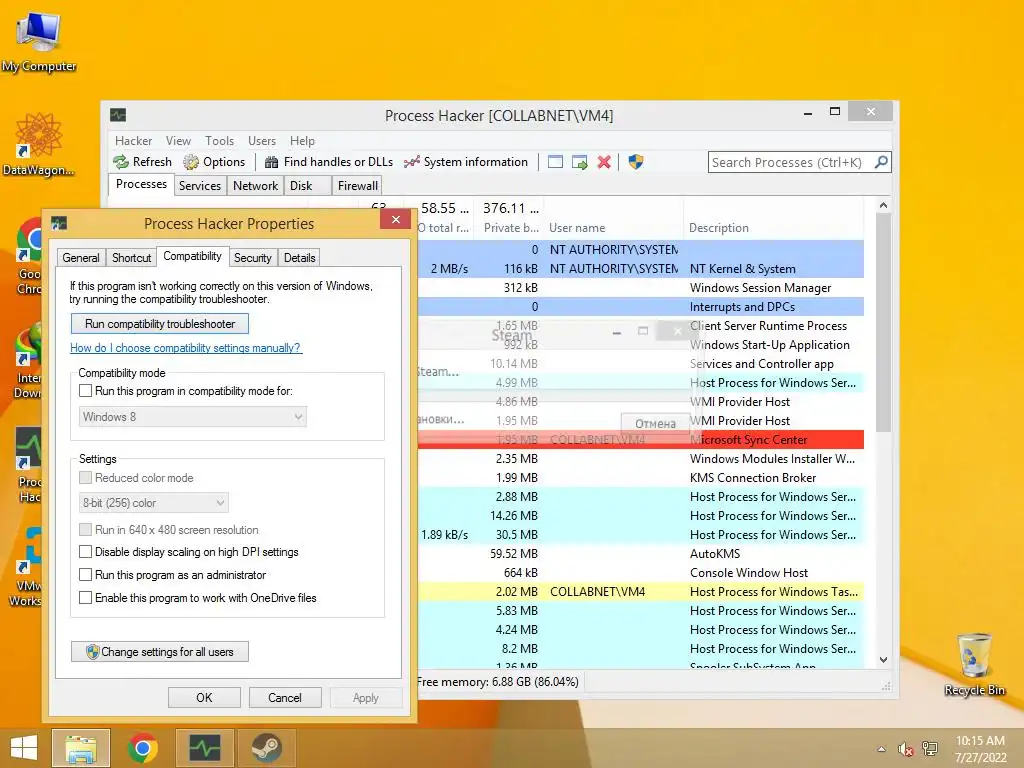The width and height of the screenshot is (1024, 768).
Task: Open the 8-bit (256) color dropdown
Action: 153,503
